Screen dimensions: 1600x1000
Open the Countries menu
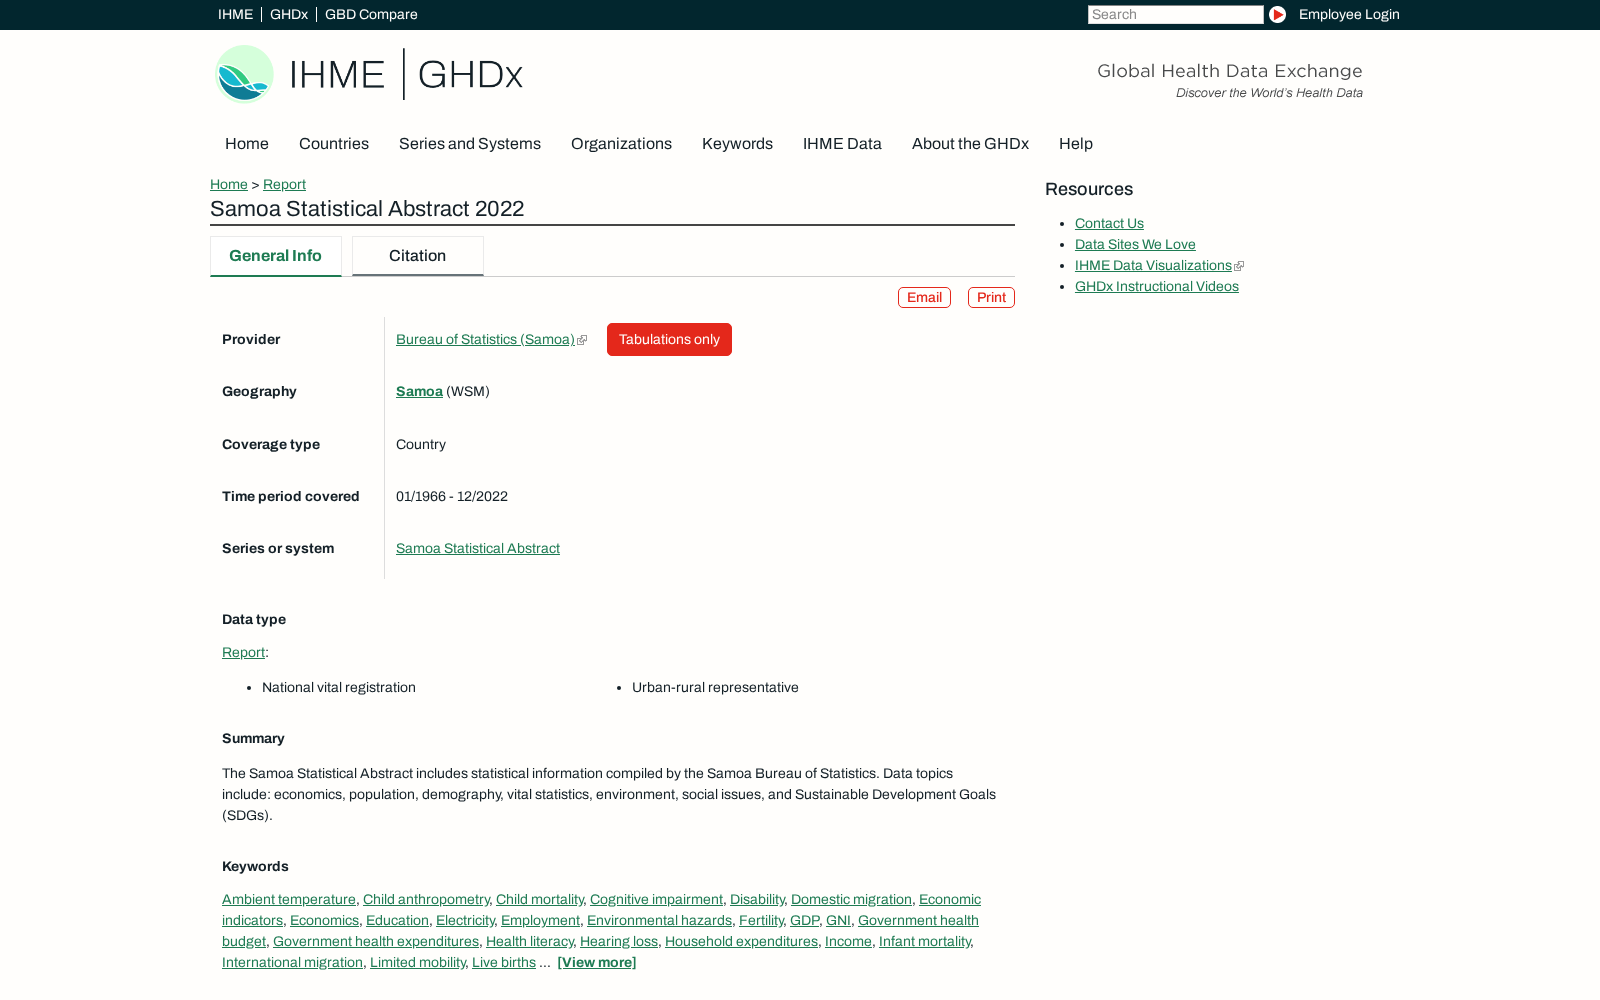(x=334, y=144)
